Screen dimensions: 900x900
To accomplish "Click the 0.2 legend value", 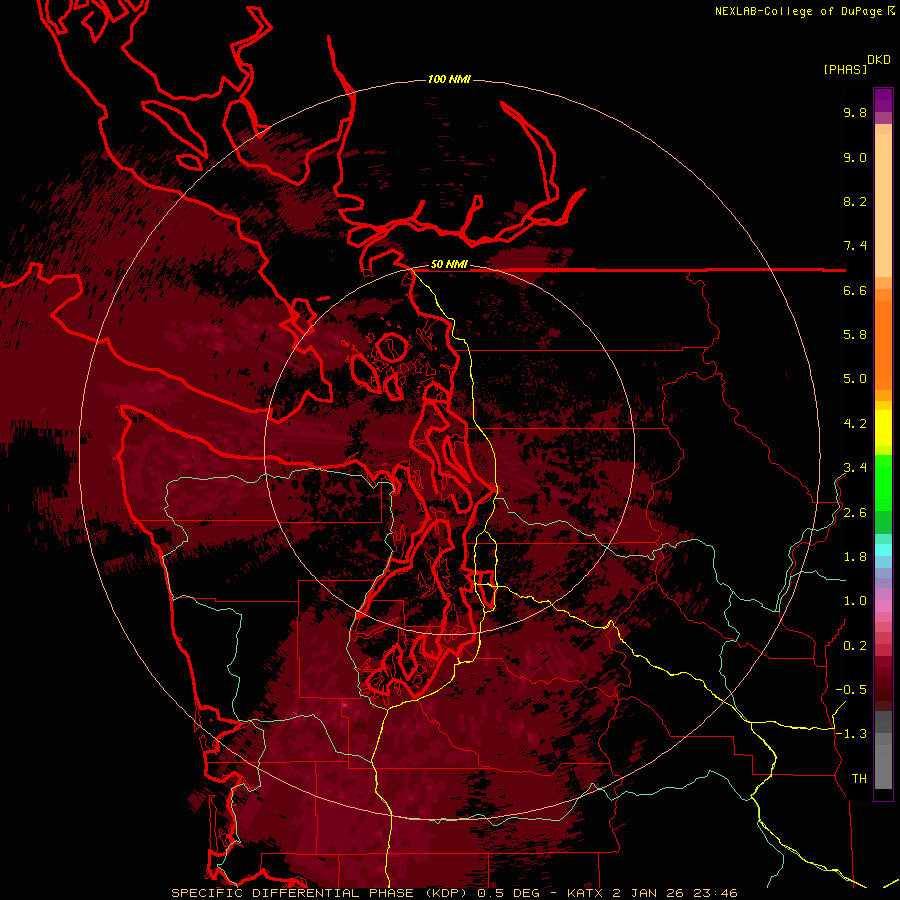I will (855, 646).
